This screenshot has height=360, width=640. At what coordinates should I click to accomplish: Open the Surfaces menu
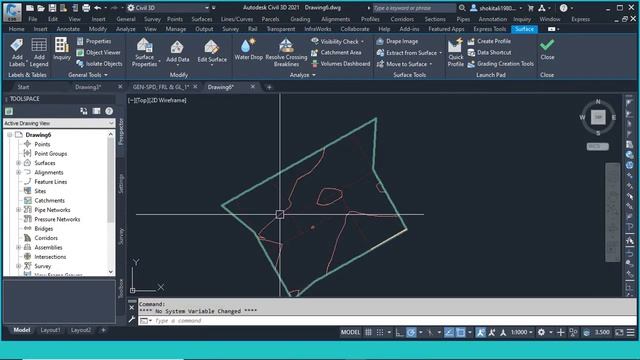(202, 19)
